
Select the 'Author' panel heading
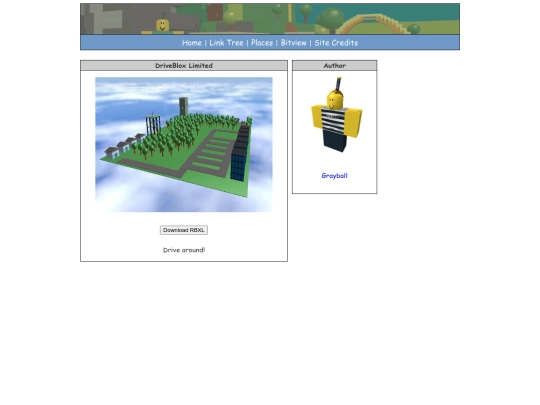(335, 65)
